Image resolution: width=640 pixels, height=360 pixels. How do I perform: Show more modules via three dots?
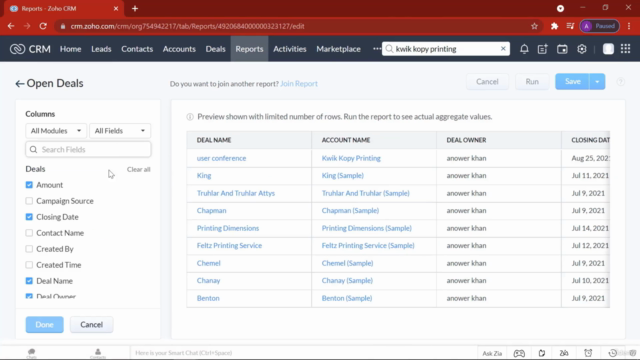click(x=376, y=49)
